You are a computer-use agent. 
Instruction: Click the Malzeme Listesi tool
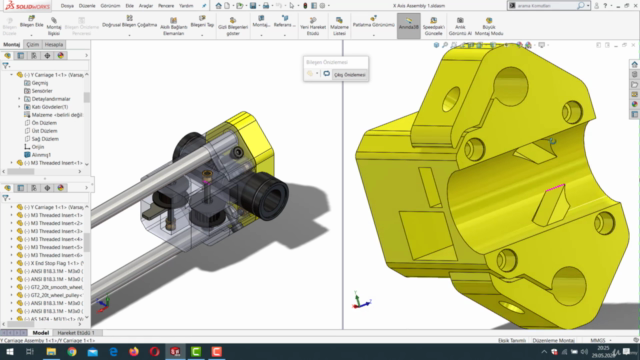tap(339, 26)
